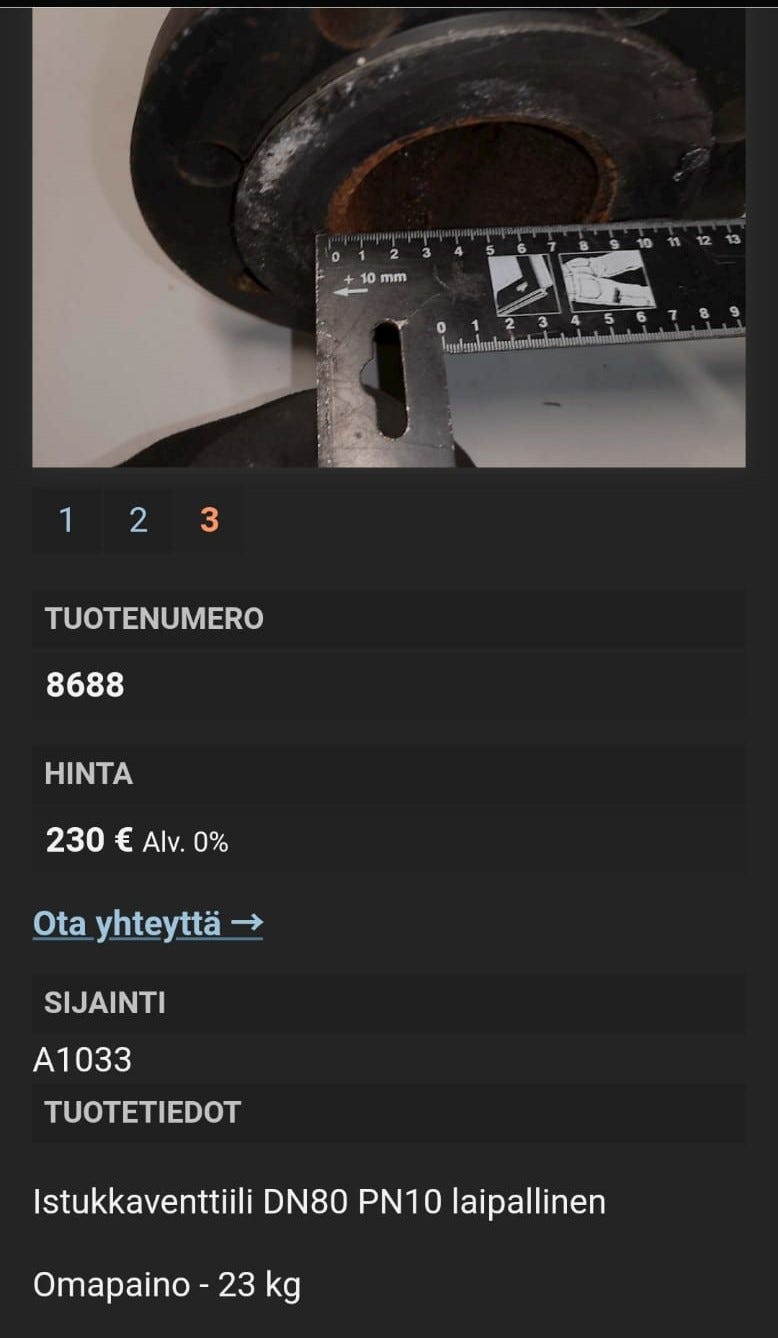The height and width of the screenshot is (1338, 778).
Task: Select the highlighted image page 3
Action: (x=209, y=520)
